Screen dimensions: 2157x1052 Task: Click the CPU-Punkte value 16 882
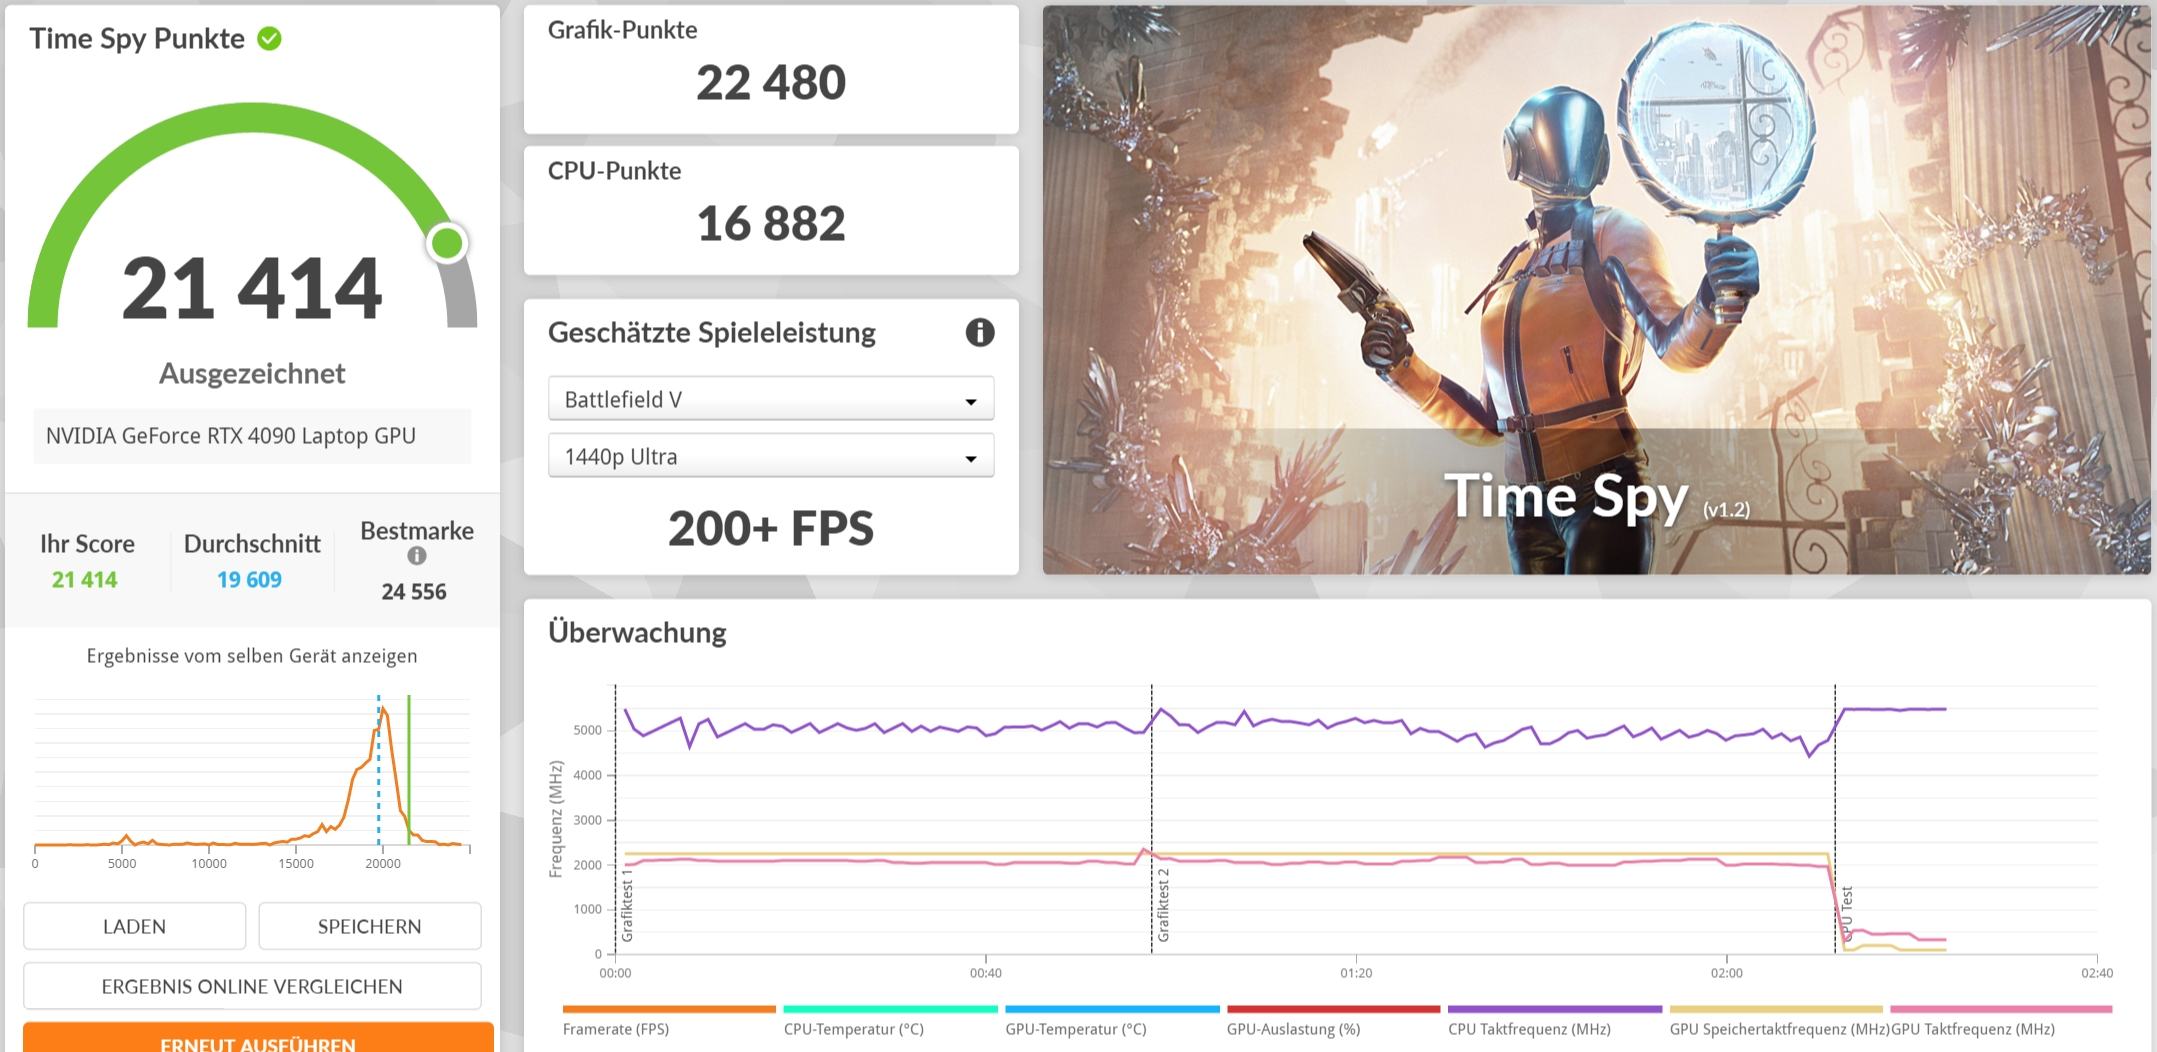click(x=771, y=223)
